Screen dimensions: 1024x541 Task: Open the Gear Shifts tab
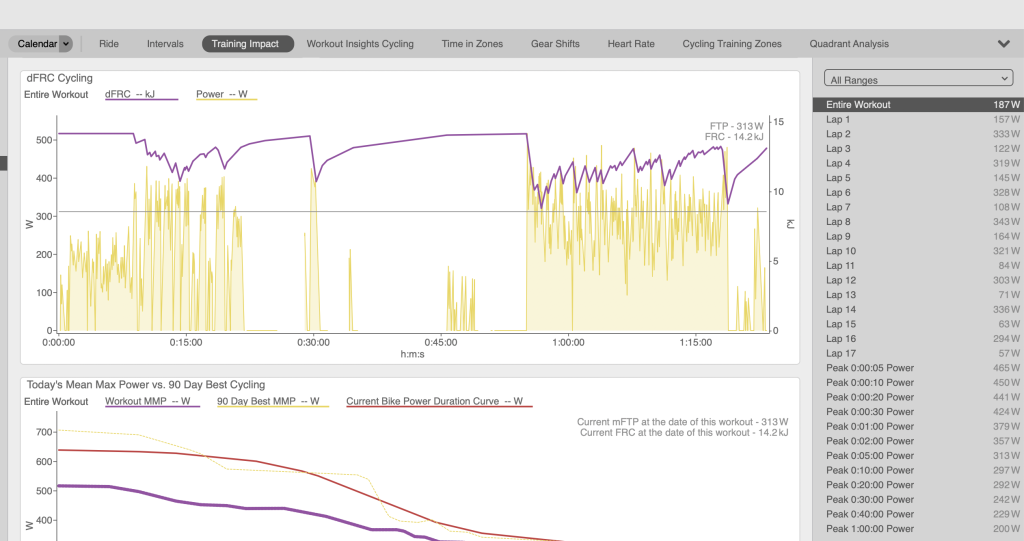555,44
